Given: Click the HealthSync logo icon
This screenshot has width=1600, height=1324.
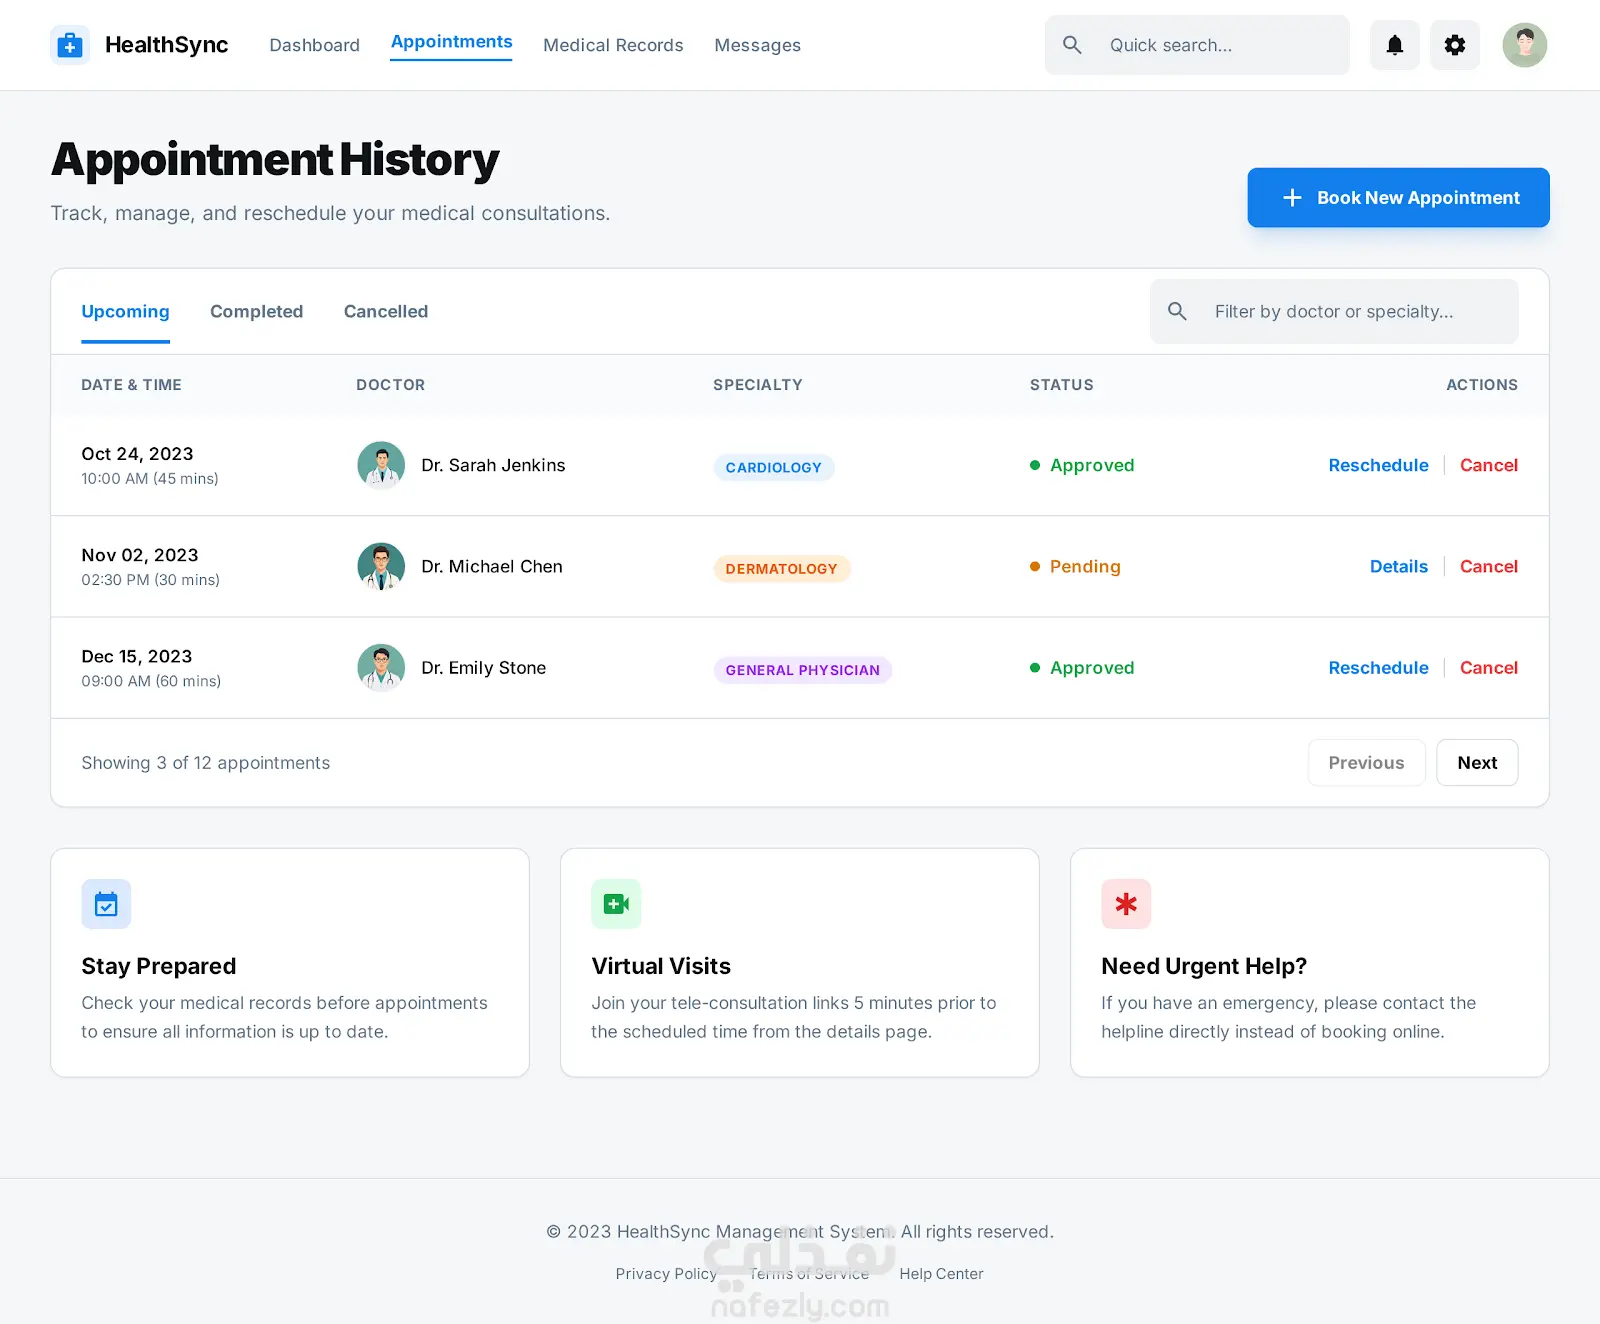Looking at the screenshot, I should pos(70,45).
